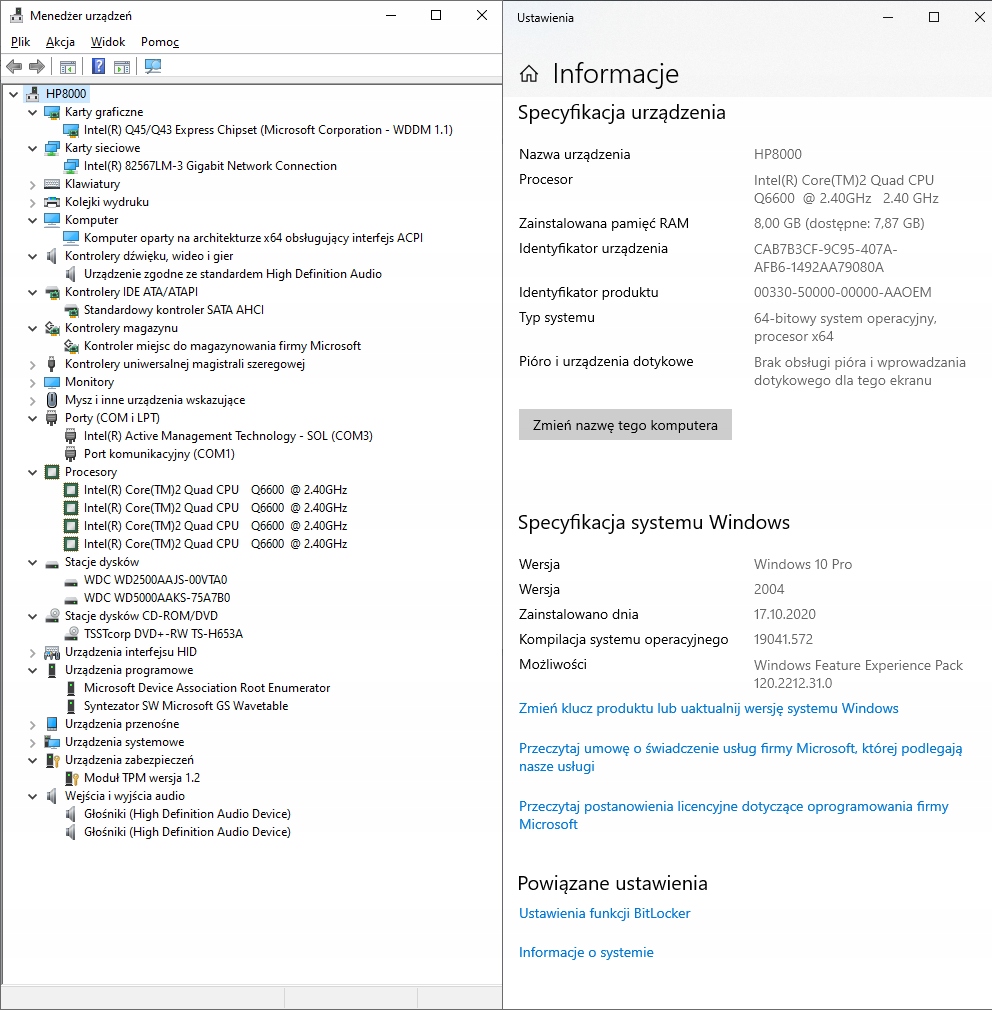Select WDC WD5000AAKS-75A7B0 drive entry
This screenshot has width=992, height=1010.
(157, 598)
